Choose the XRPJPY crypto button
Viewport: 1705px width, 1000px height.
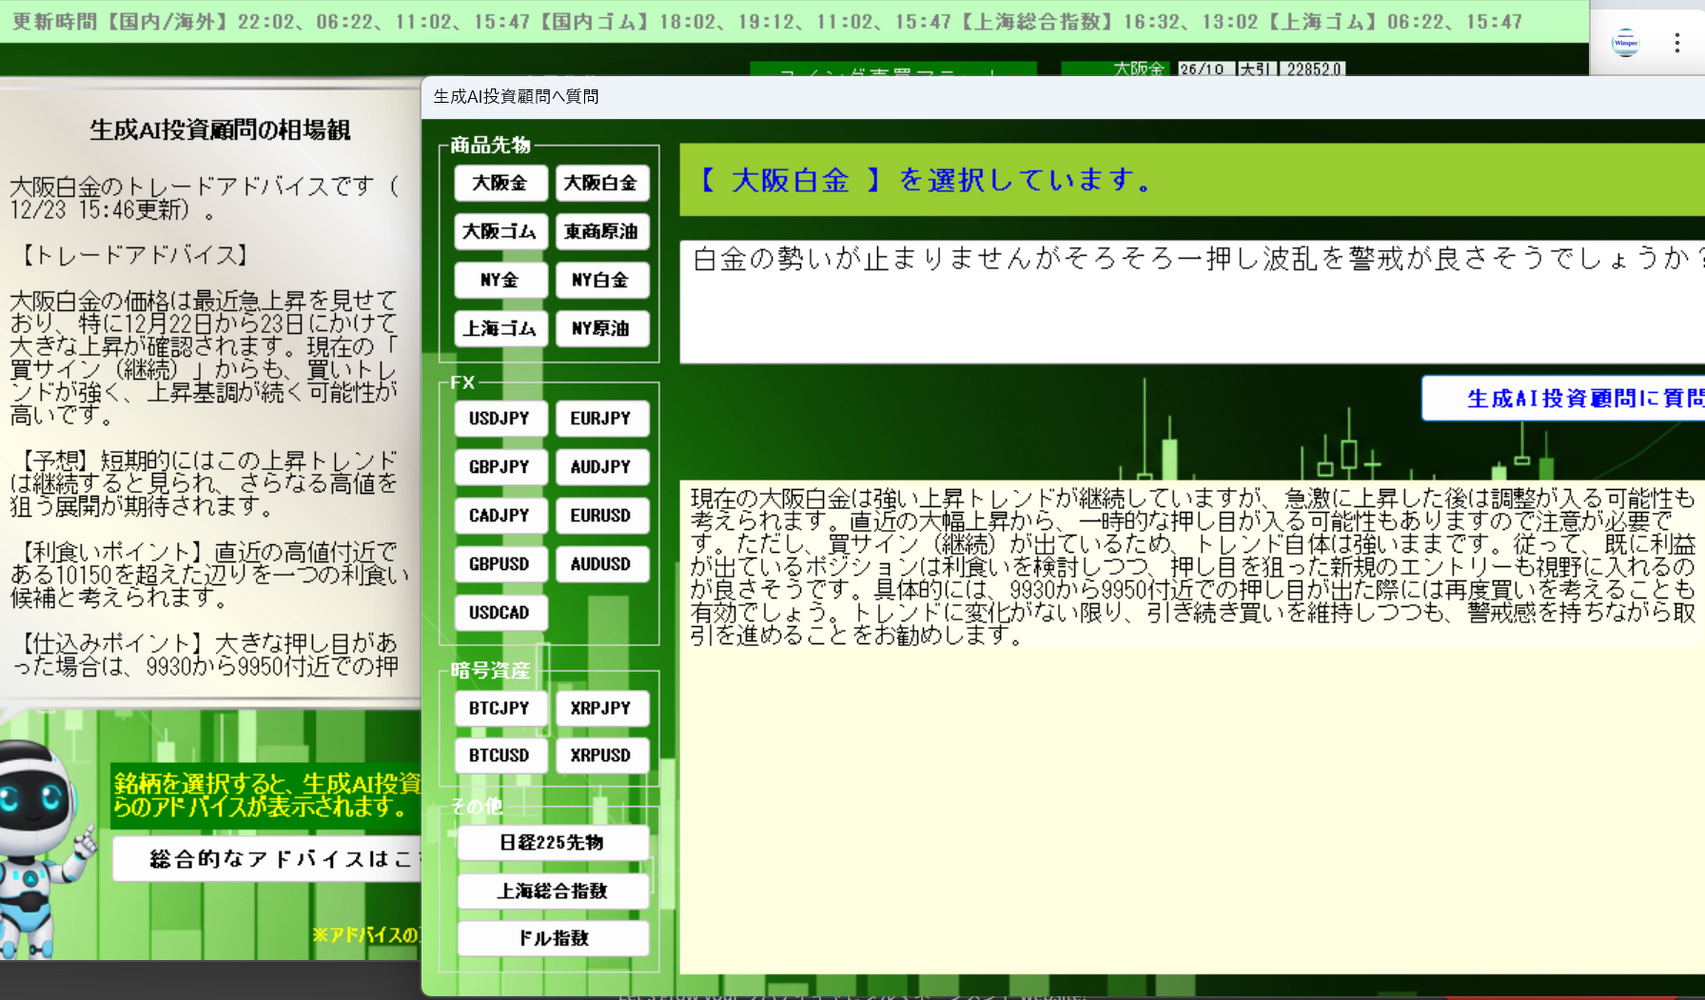pos(601,708)
